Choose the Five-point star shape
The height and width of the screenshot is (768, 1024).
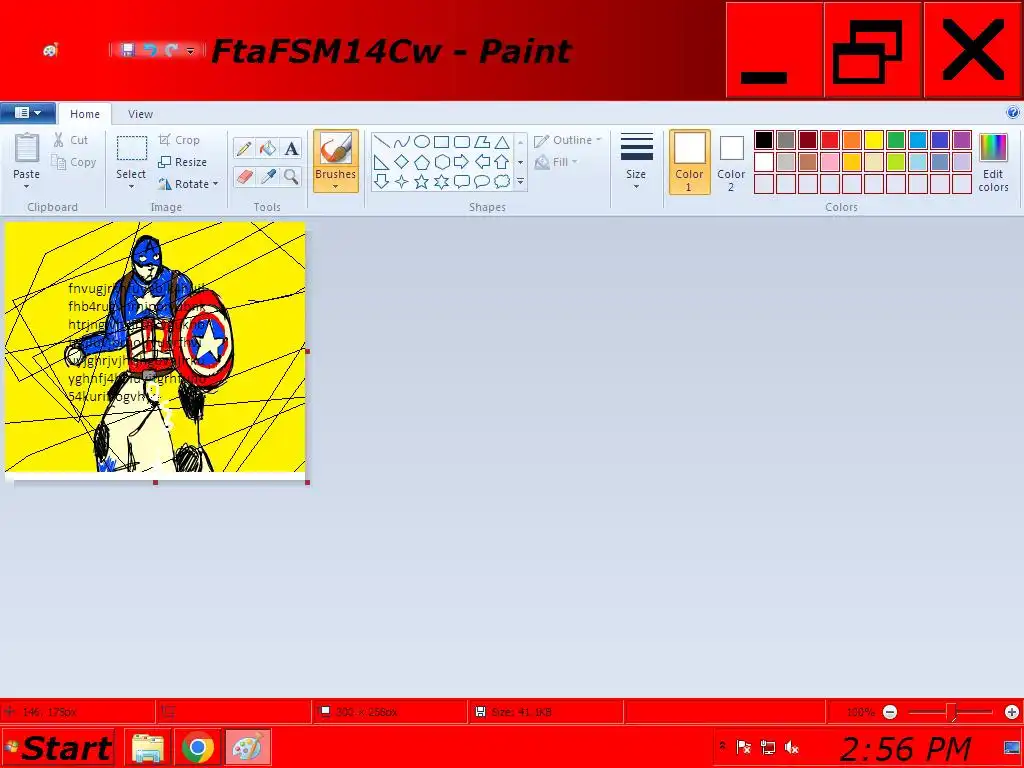tap(422, 182)
